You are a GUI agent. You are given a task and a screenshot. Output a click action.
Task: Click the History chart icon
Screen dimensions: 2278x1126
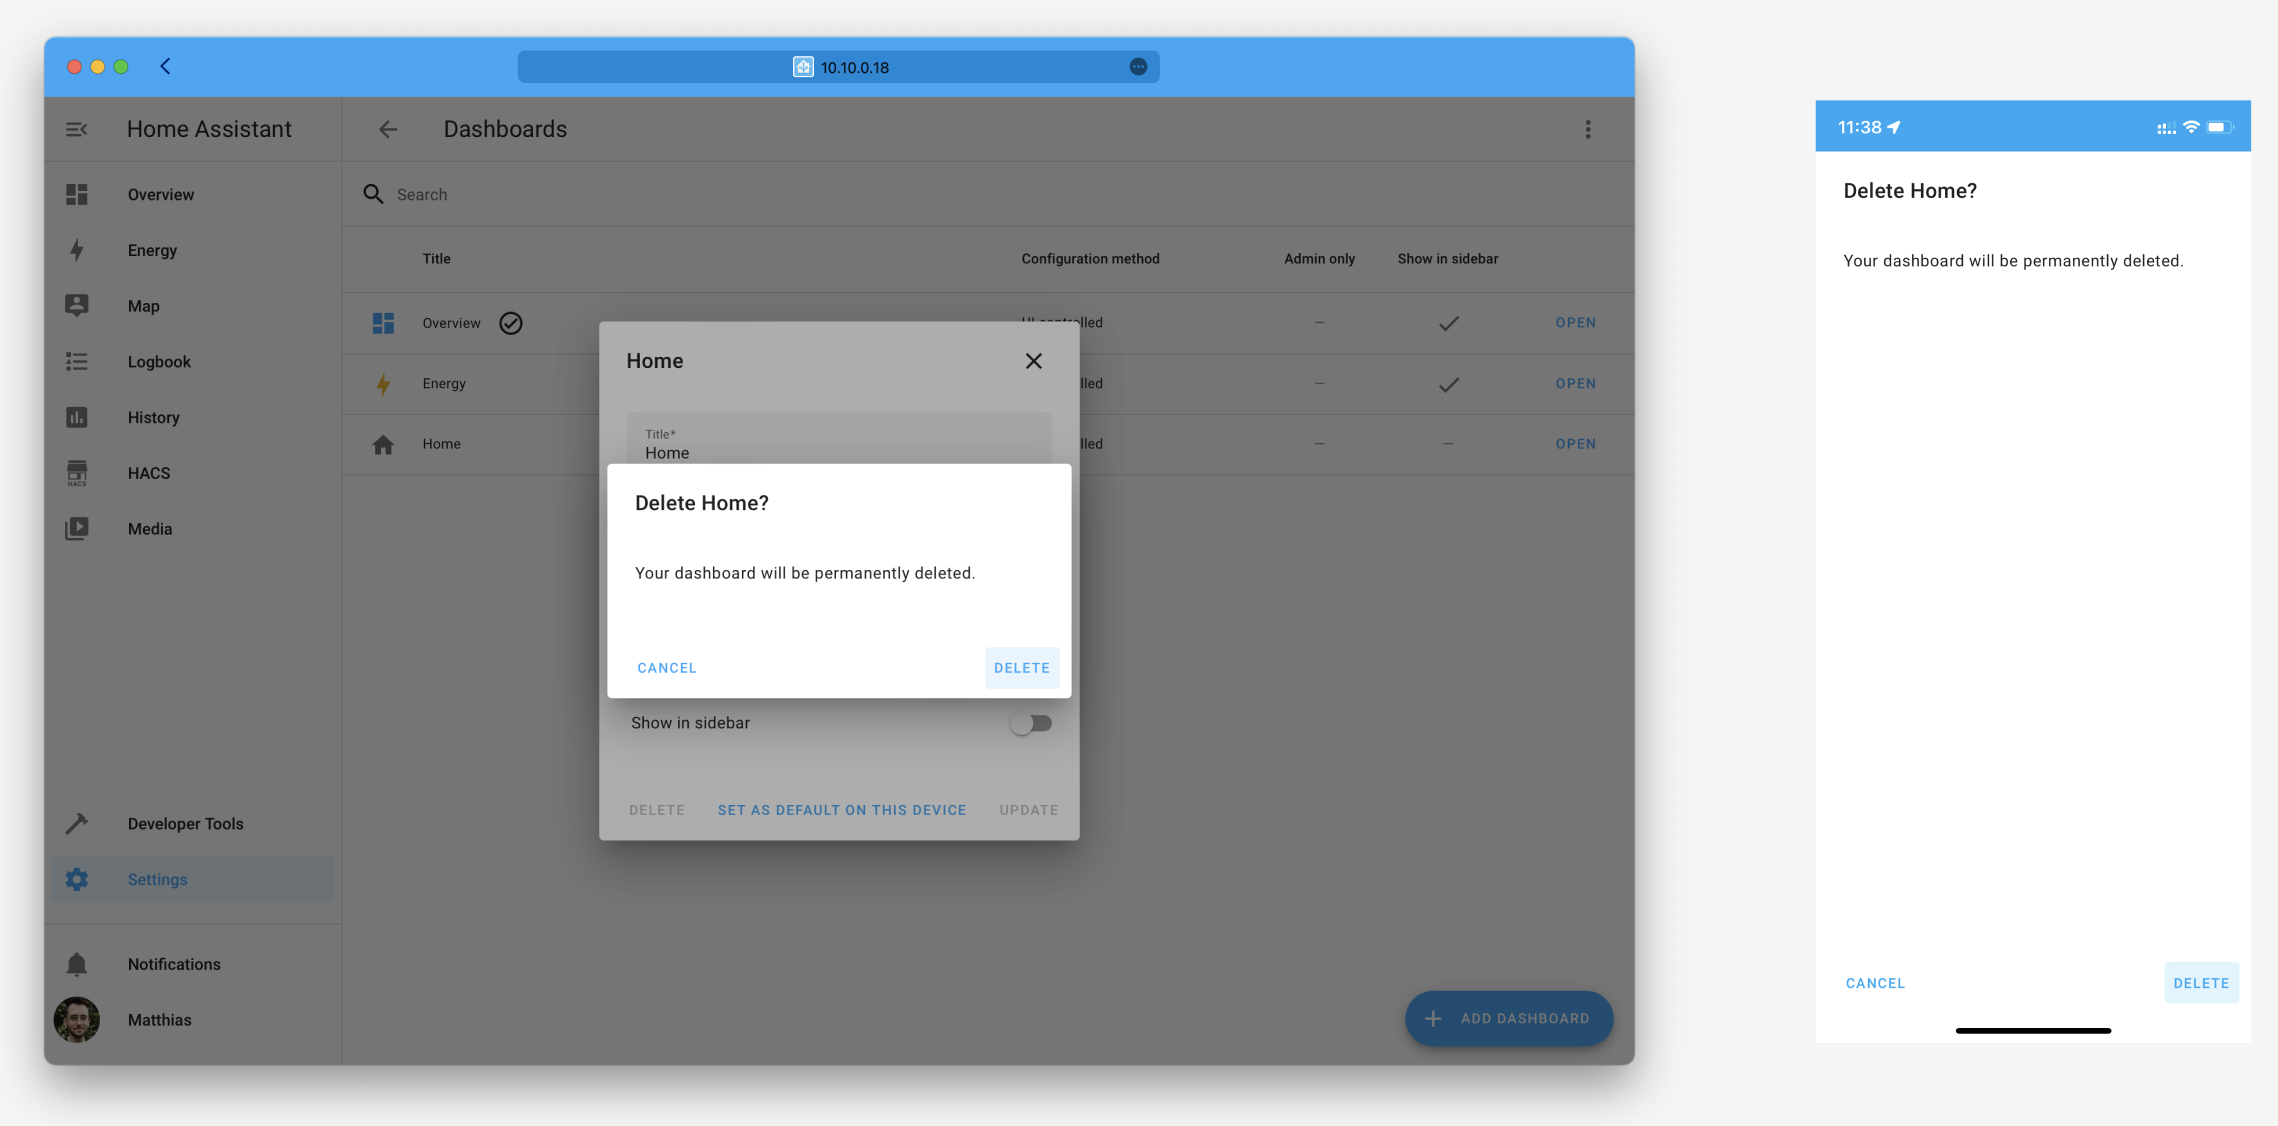point(77,417)
